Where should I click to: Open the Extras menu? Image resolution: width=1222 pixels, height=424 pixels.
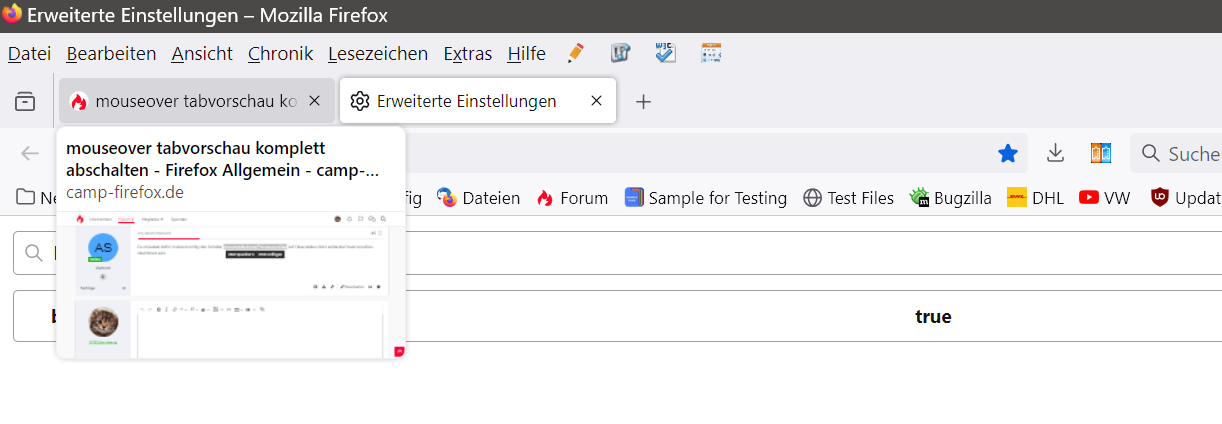click(x=467, y=54)
